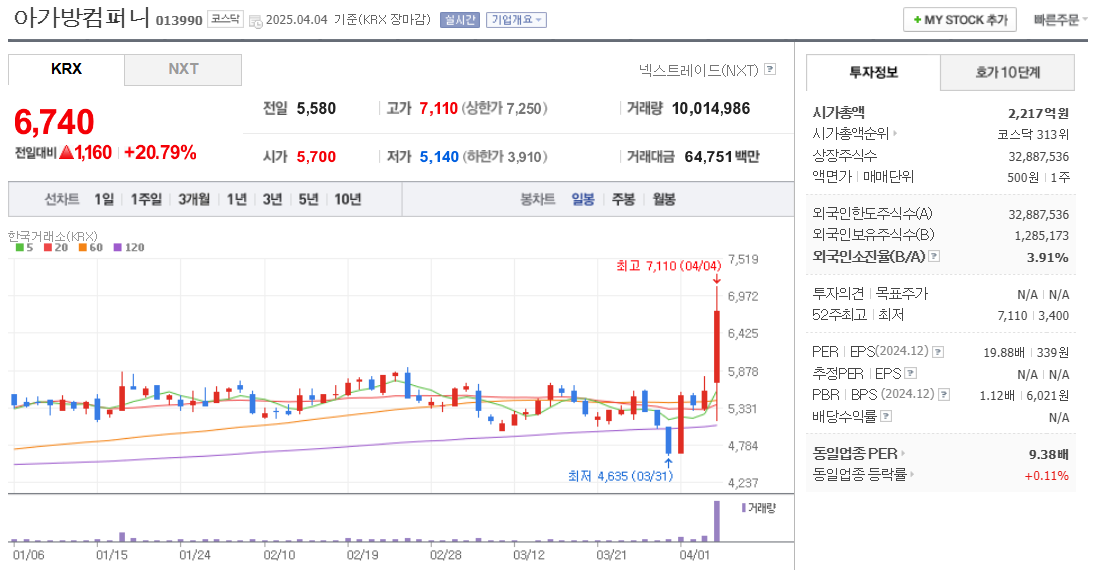Viewport: 1105px width, 570px height.
Task: Click the 52주최고 label
Action: click(839, 315)
